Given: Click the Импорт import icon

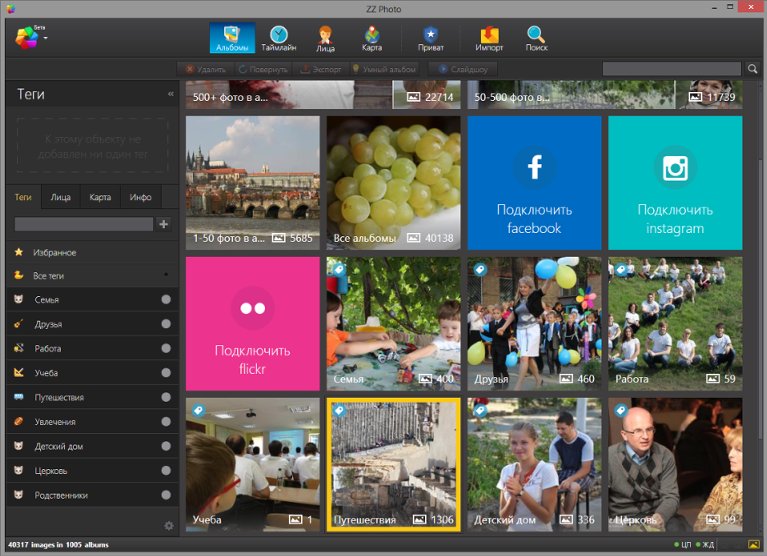Looking at the screenshot, I should coord(489,38).
